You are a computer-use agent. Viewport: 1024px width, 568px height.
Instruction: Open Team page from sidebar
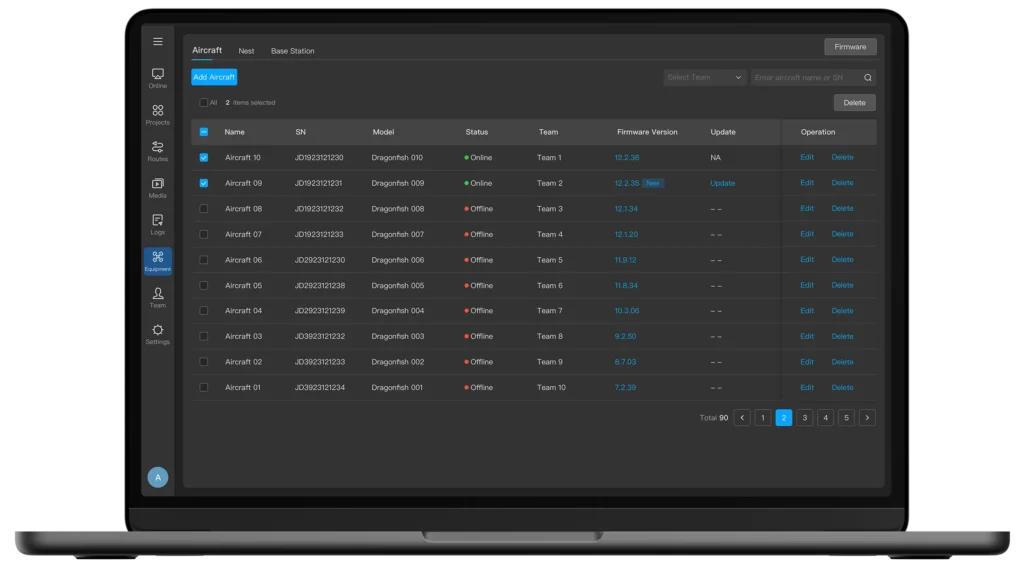tap(157, 297)
